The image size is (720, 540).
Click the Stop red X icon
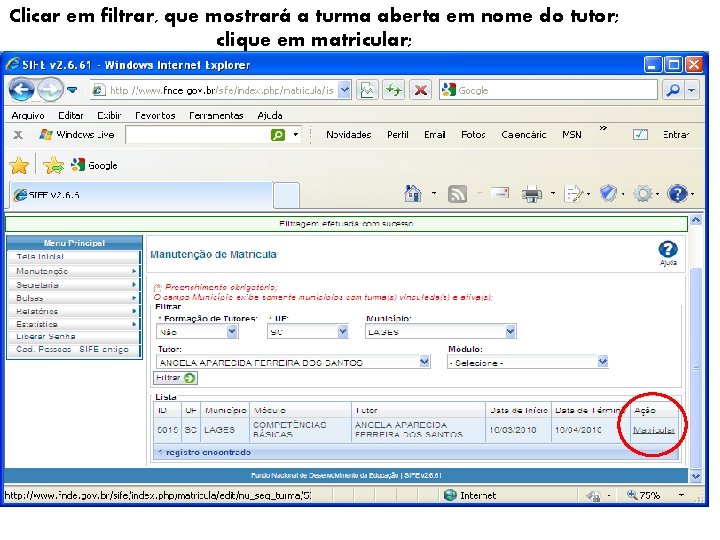(421, 90)
